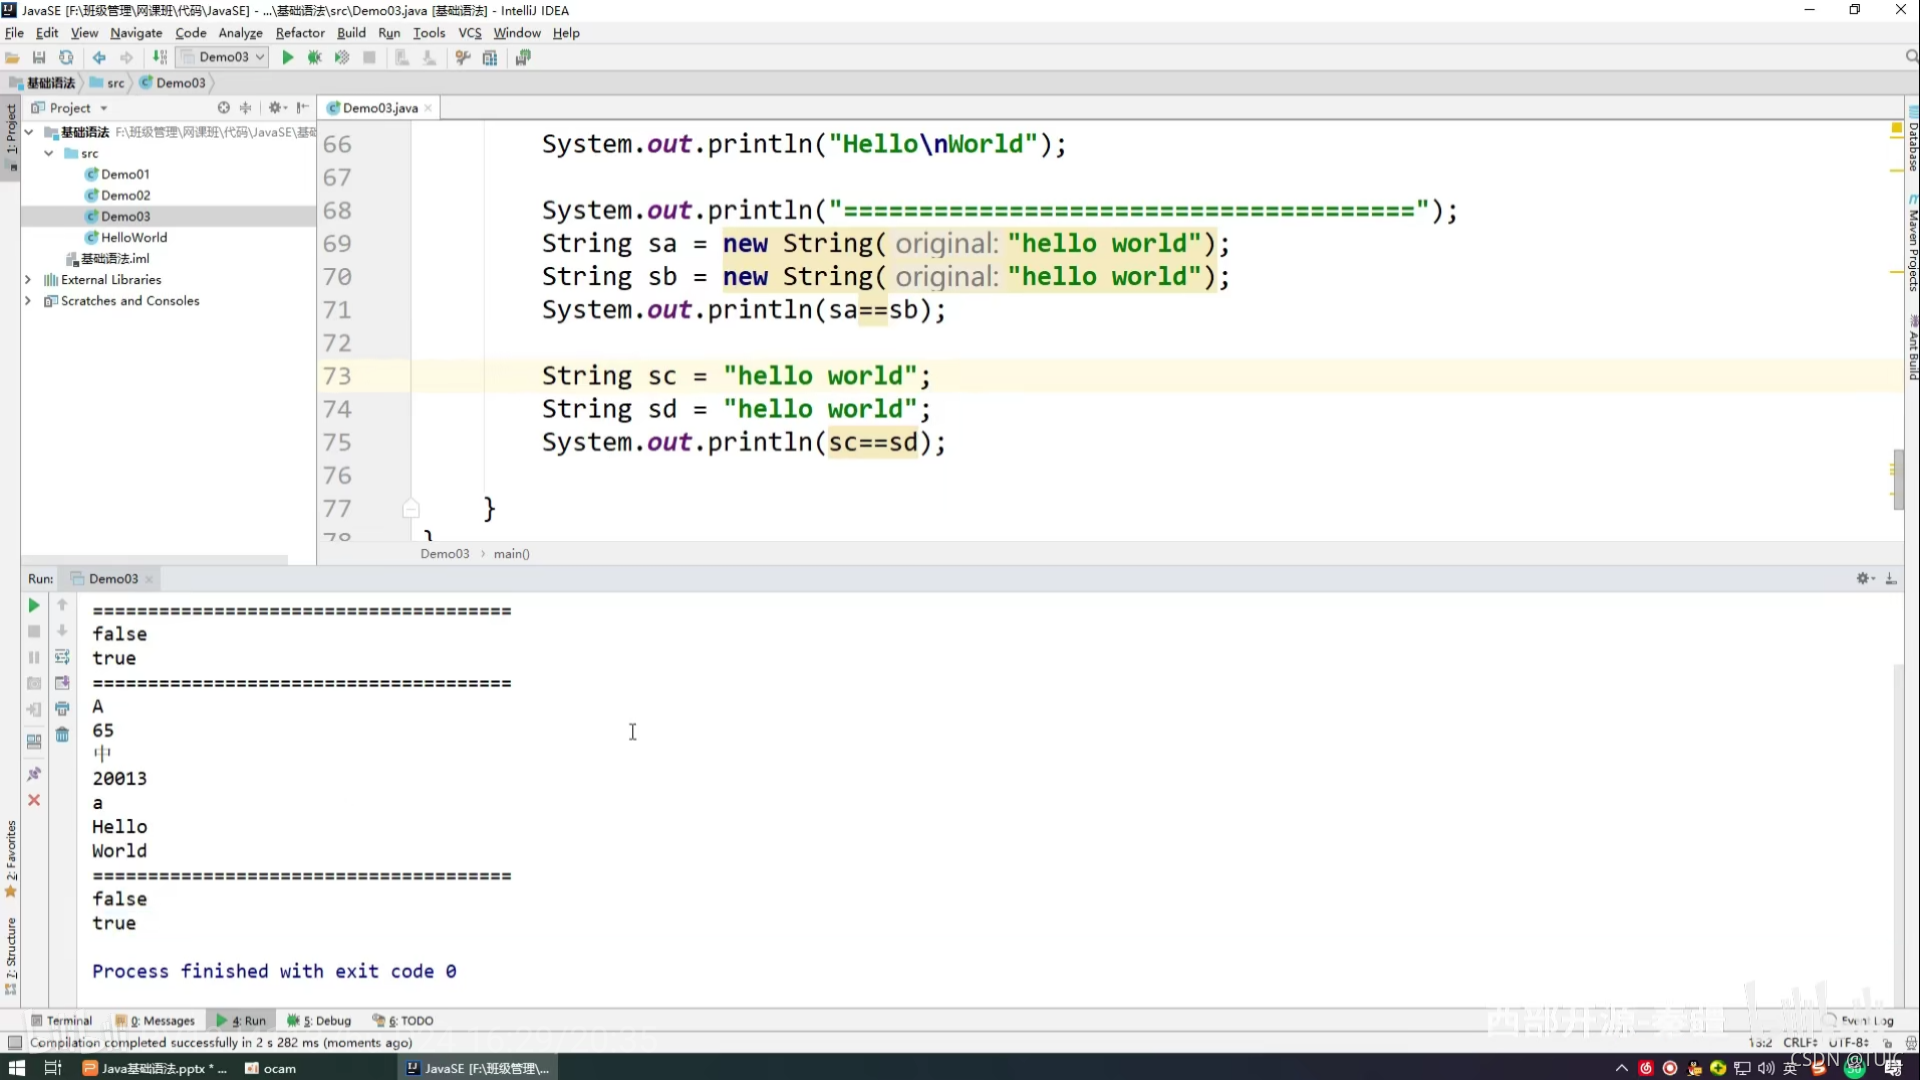Run Demo03 using the green play toolbar button

[288, 58]
